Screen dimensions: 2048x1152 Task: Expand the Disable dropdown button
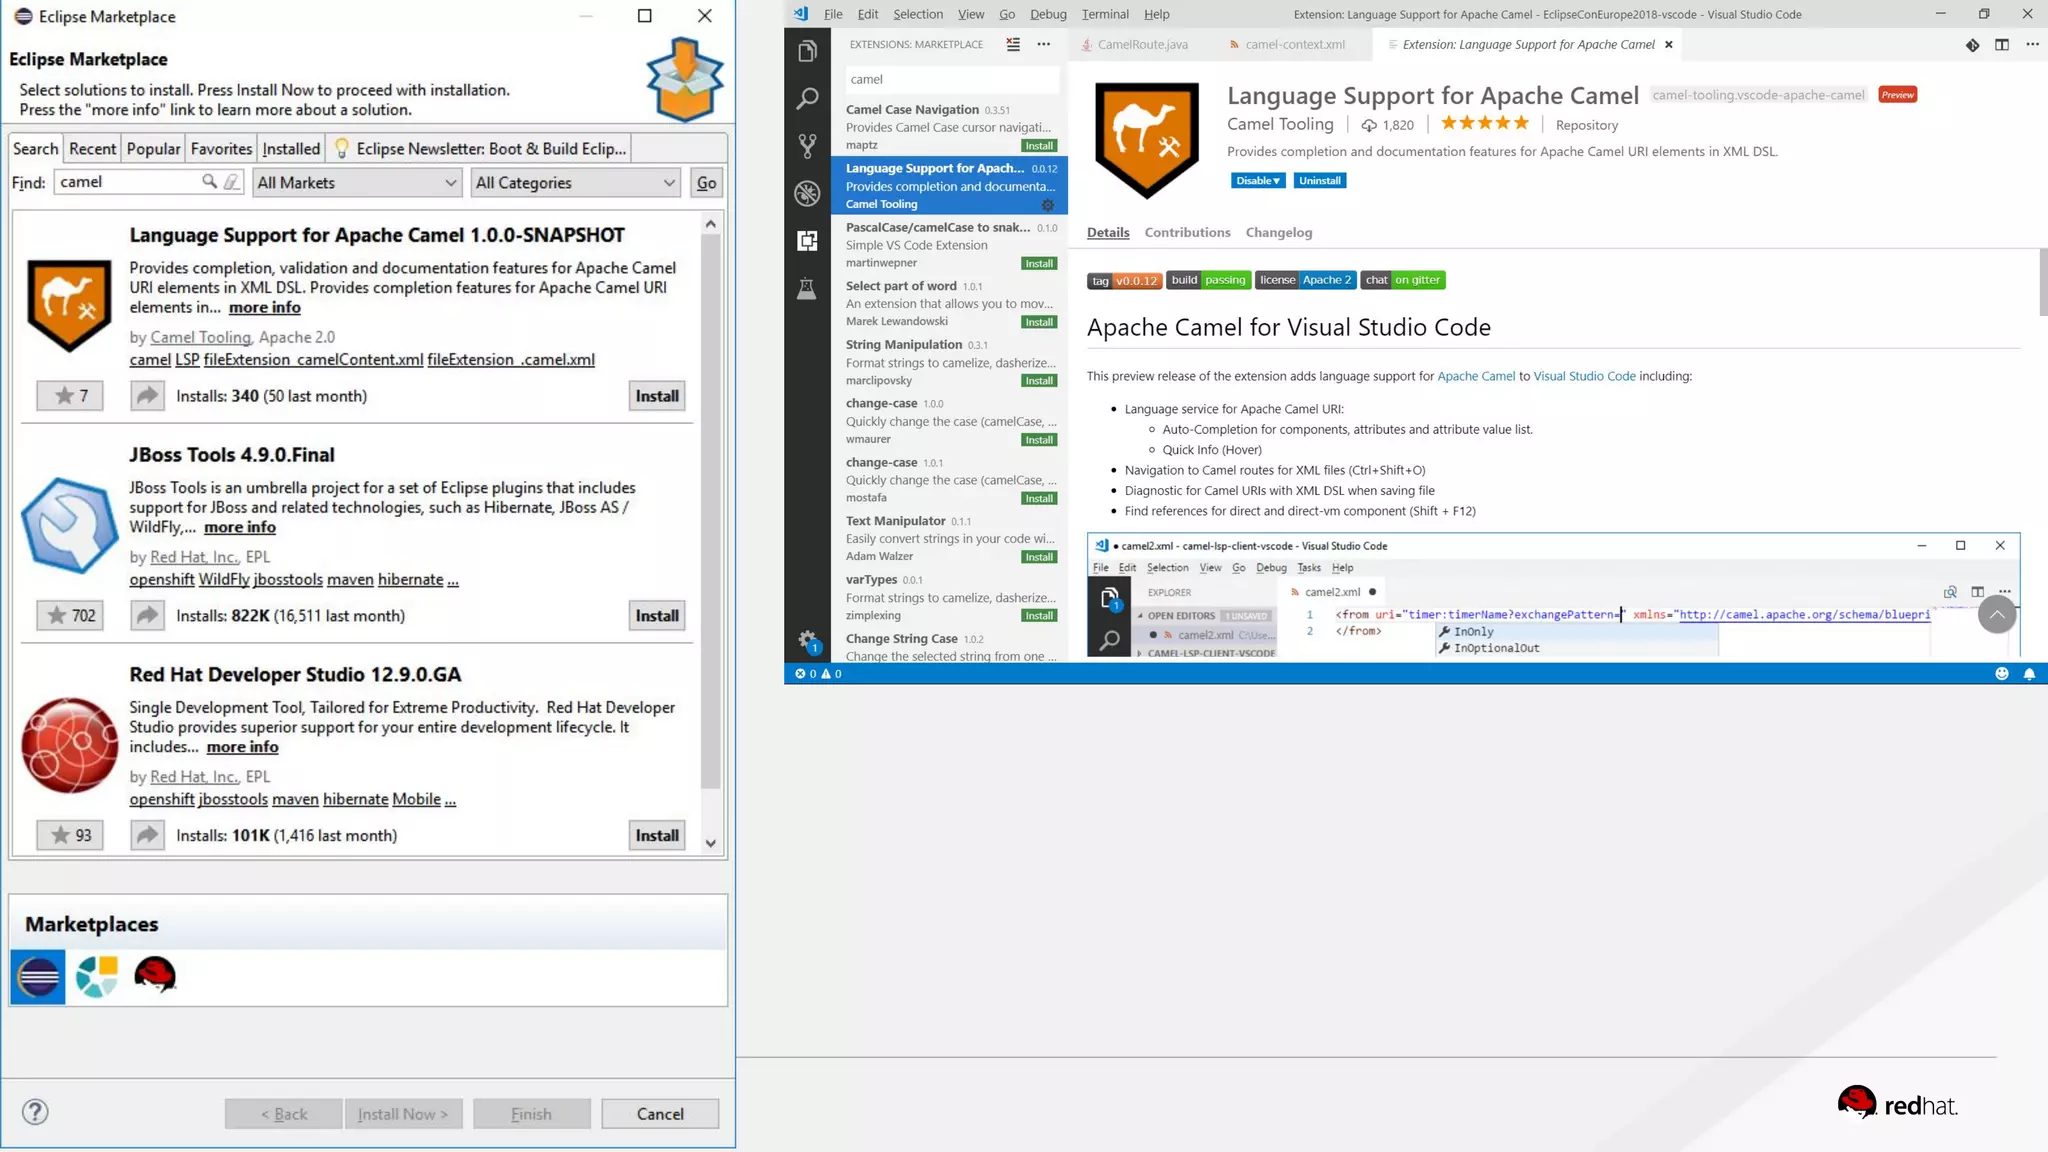pos(1257,181)
